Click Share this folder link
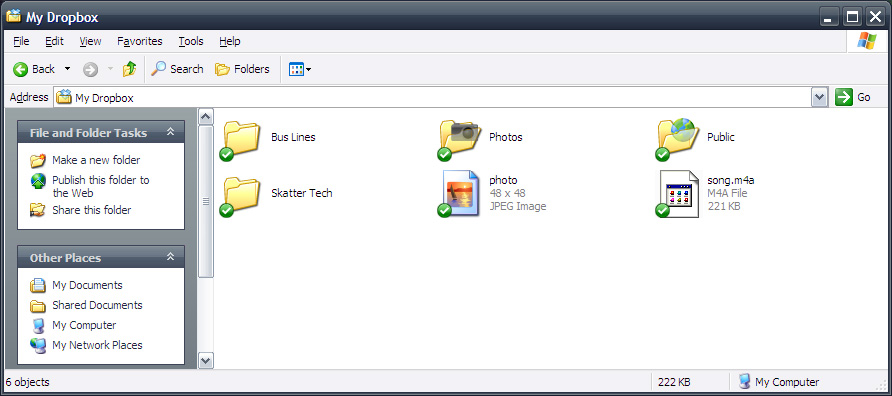Image resolution: width=892 pixels, height=396 pixels. click(92, 210)
